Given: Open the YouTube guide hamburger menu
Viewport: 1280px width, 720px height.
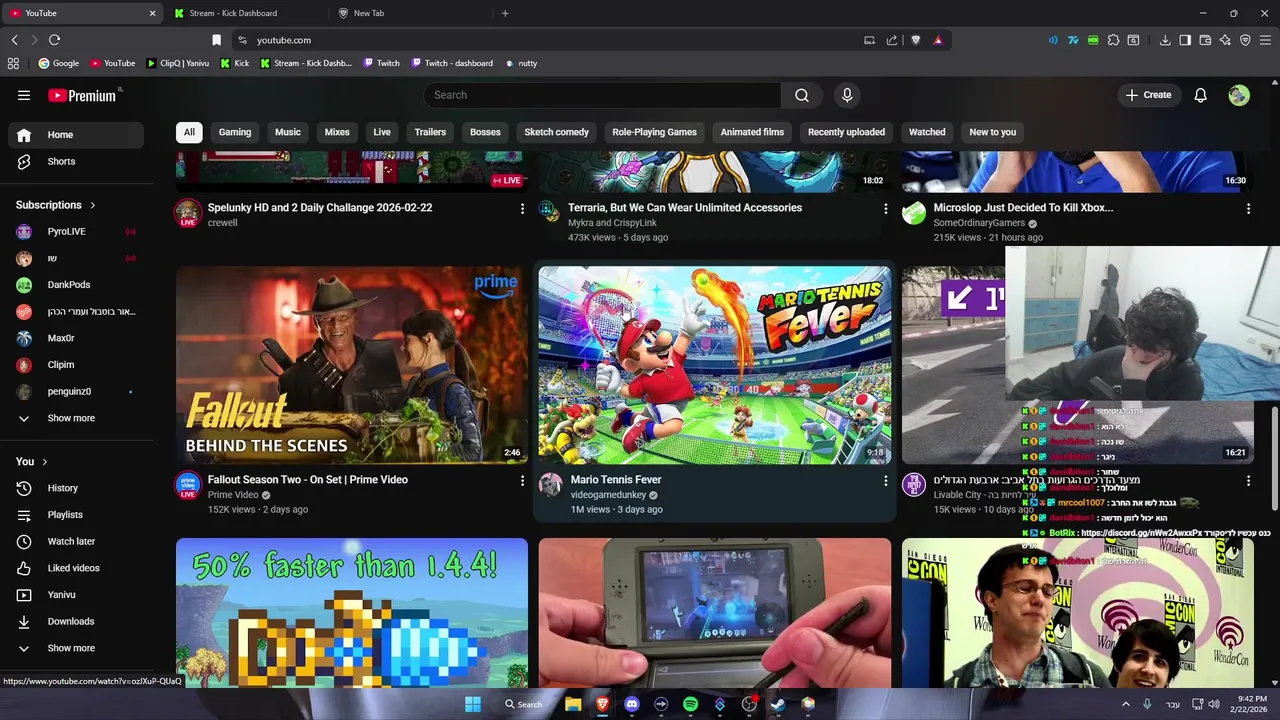Looking at the screenshot, I should coord(24,95).
